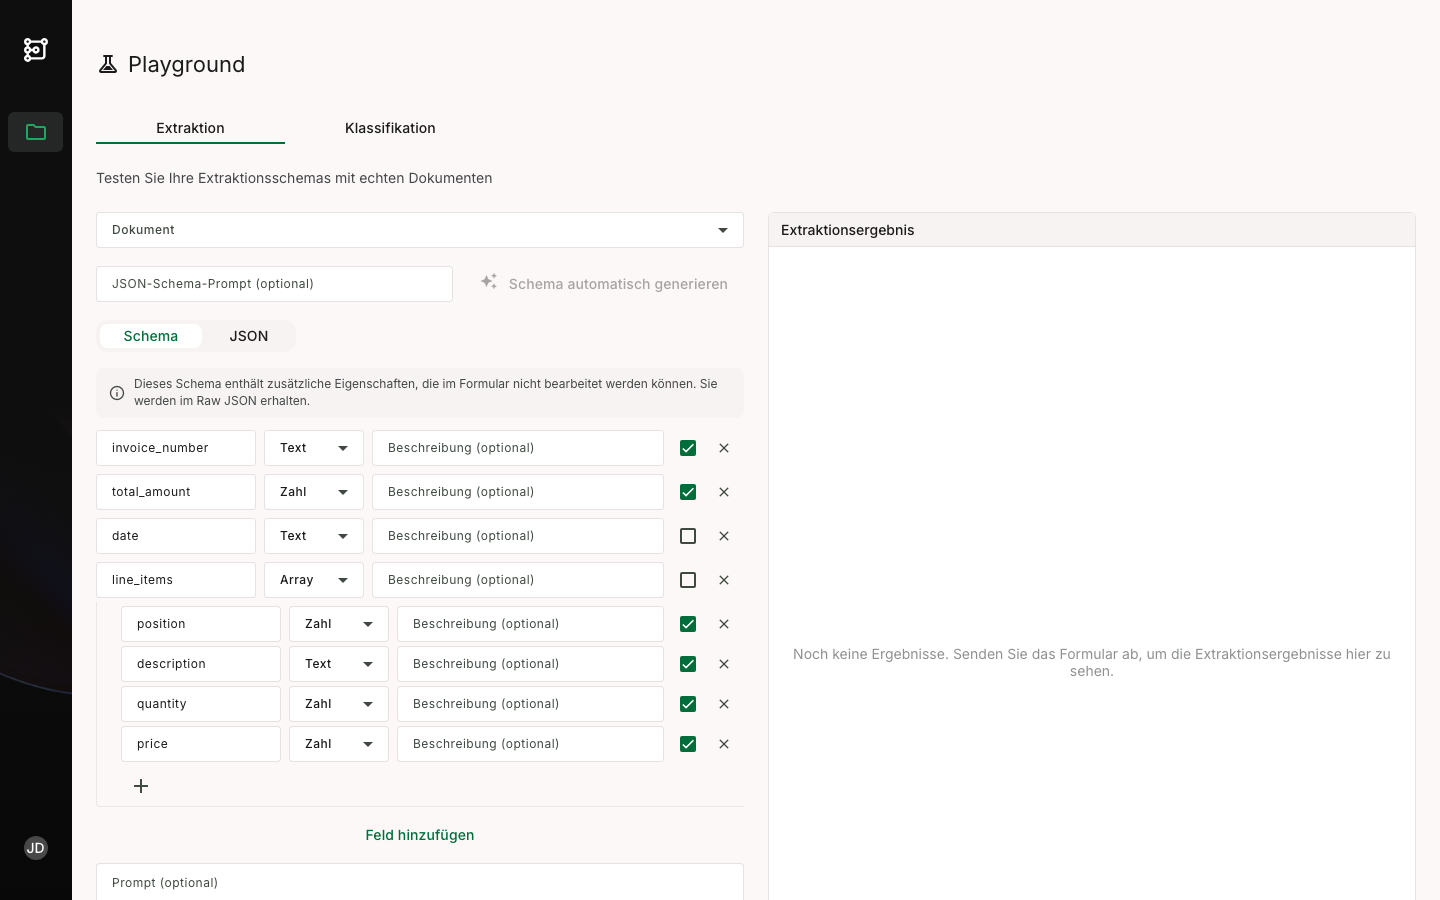Click the app logo in the sidebar

[x=36, y=49]
